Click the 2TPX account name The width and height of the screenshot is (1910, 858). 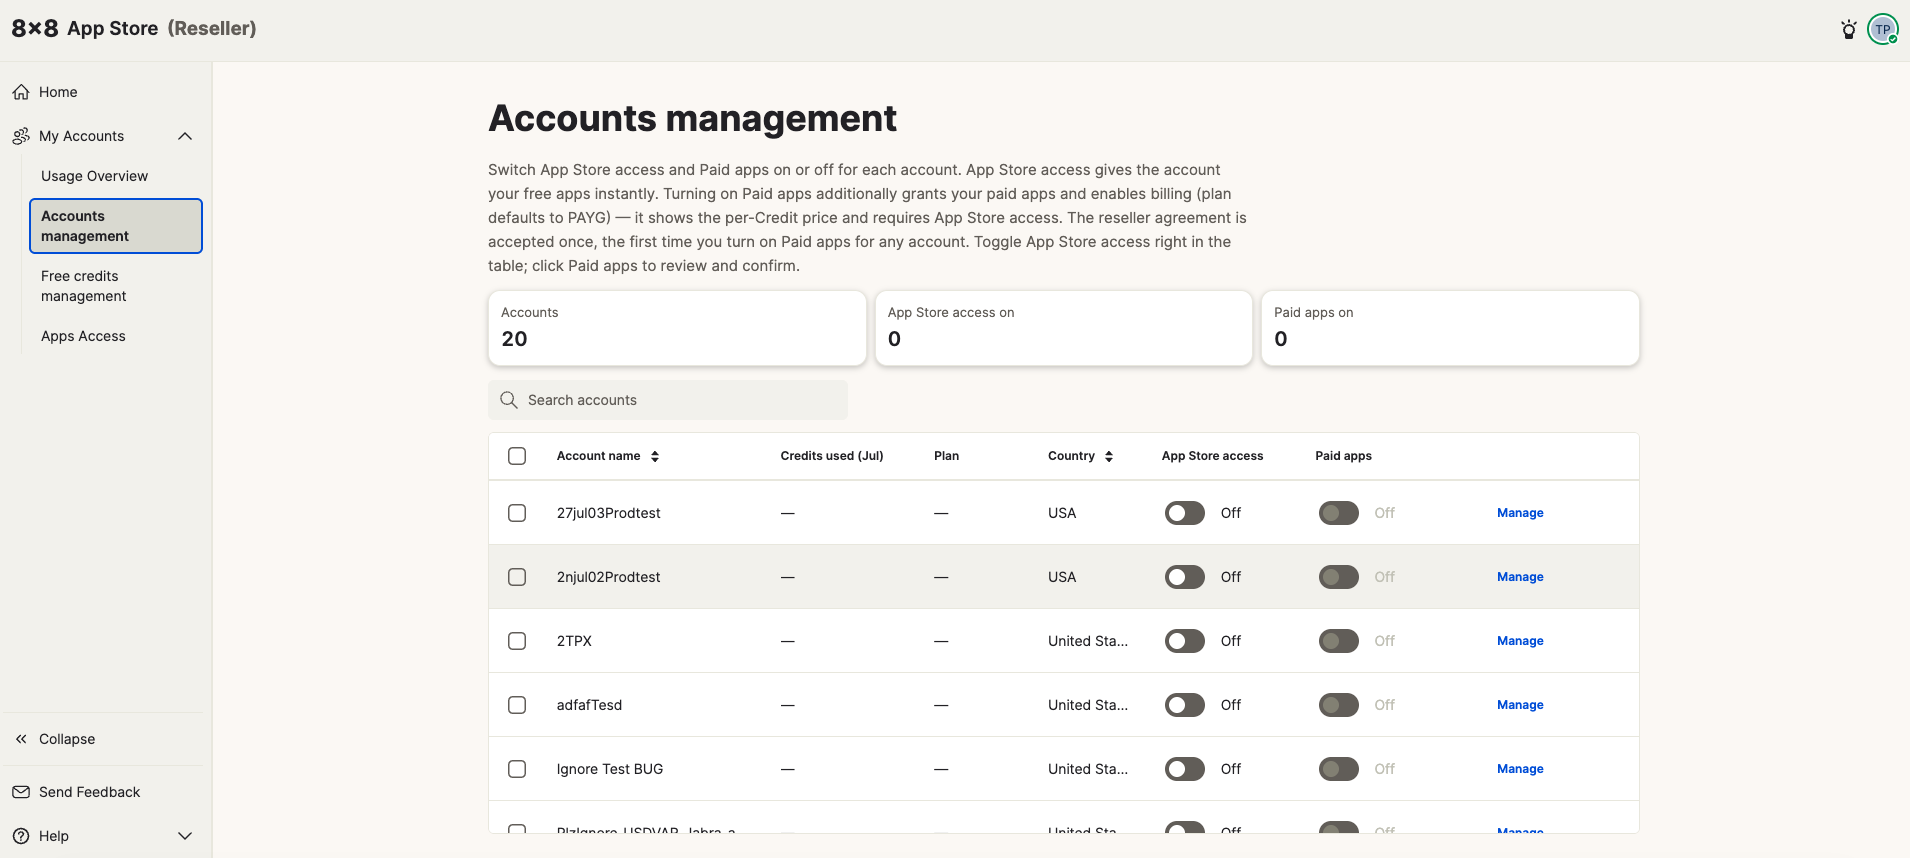(574, 641)
